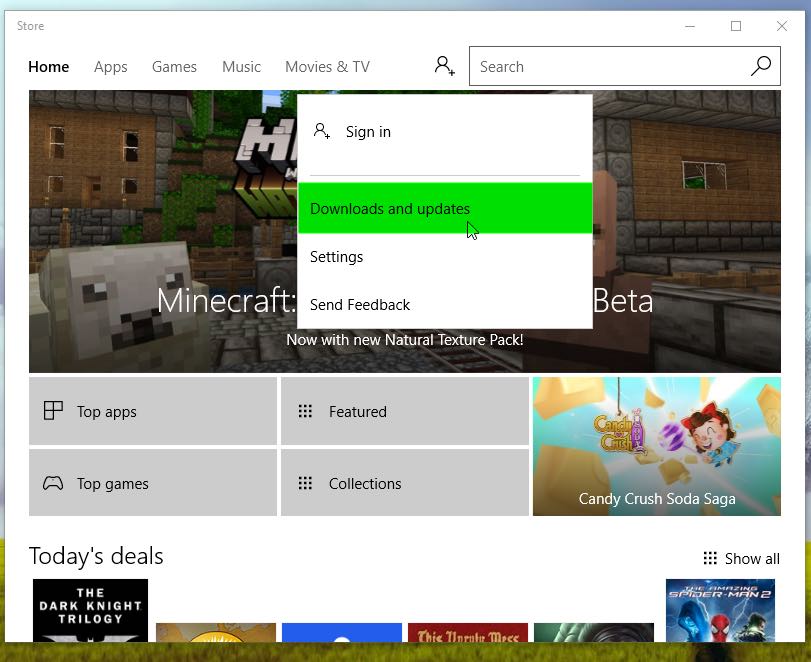Click the Featured grid icon
This screenshot has width=811, height=662.
coord(306,411)
